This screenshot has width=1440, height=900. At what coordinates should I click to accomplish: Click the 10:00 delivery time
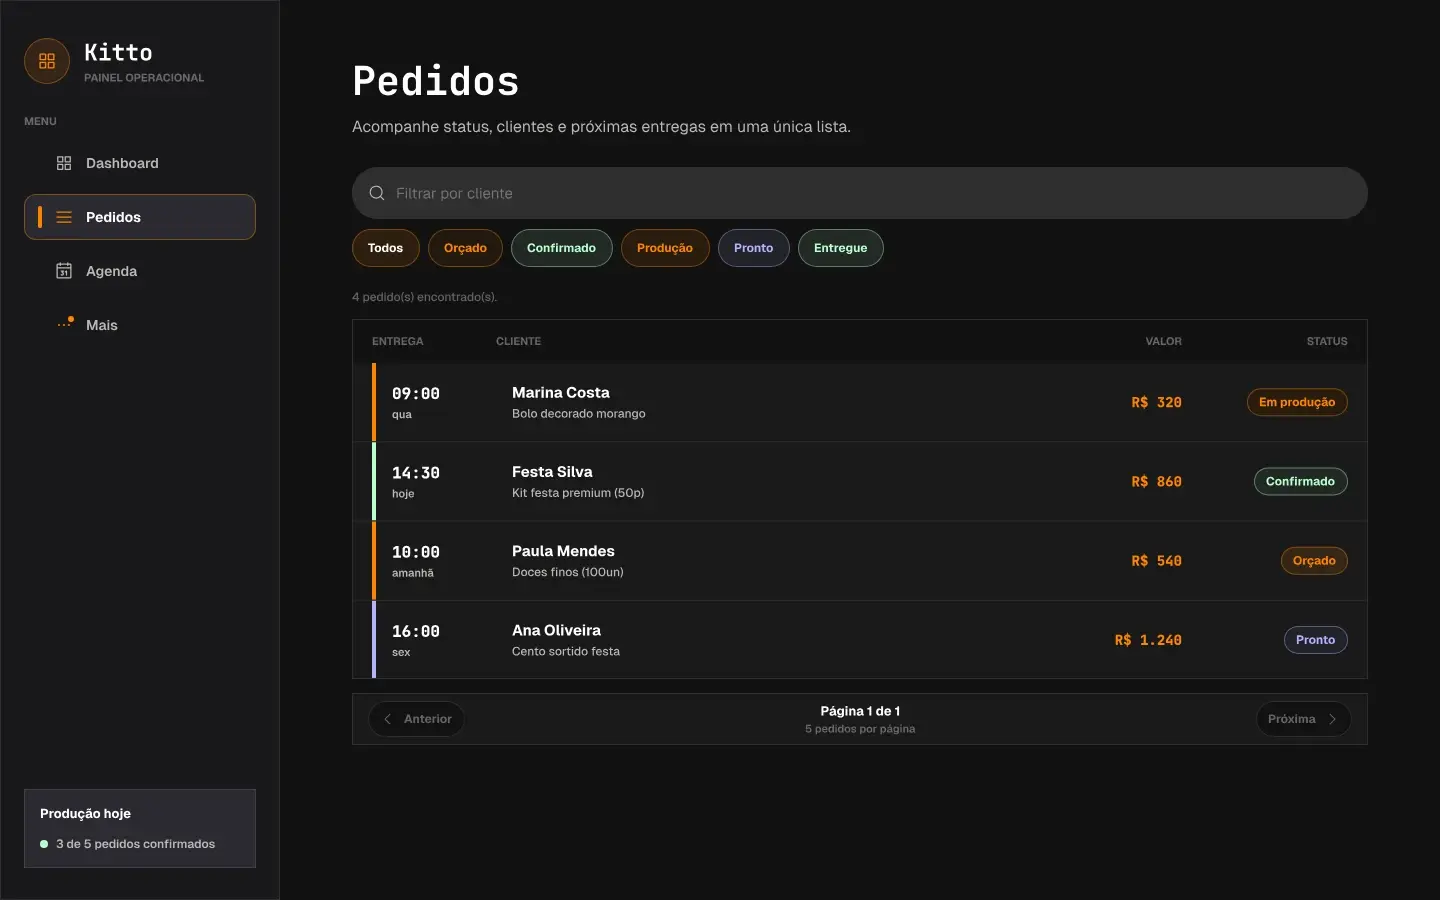416,552
